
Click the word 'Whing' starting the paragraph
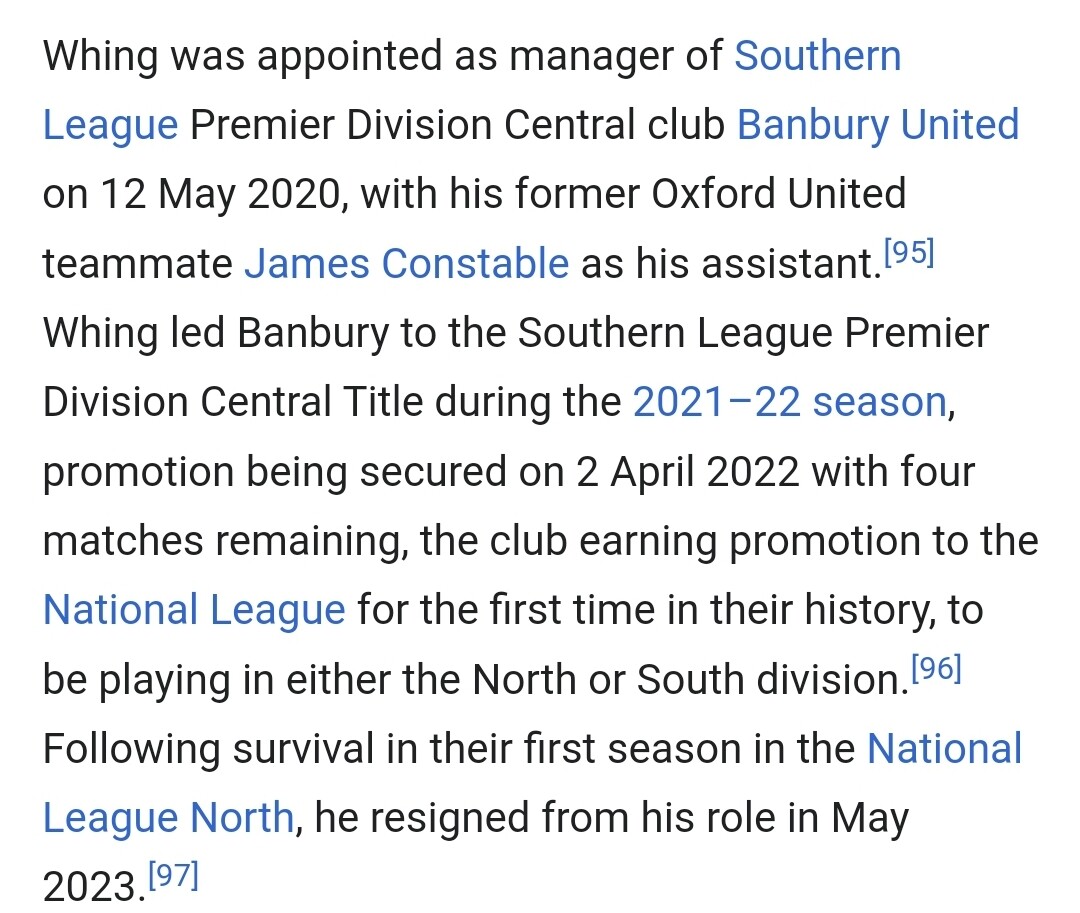click(101, 56)
